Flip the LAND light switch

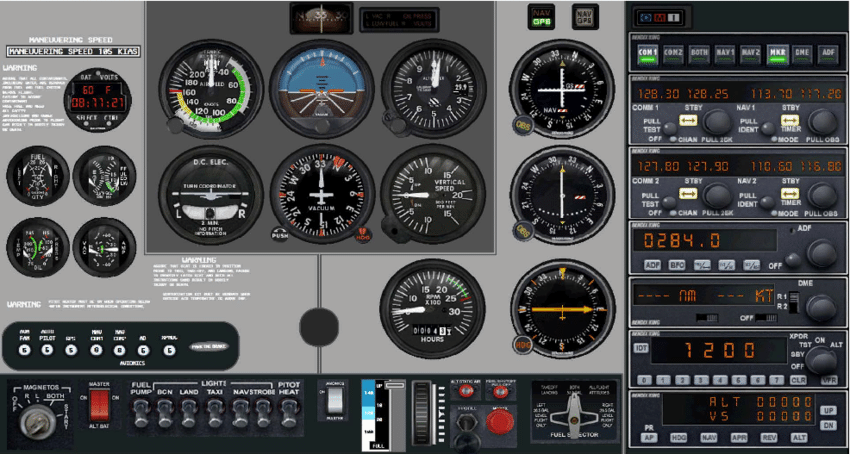189,413
